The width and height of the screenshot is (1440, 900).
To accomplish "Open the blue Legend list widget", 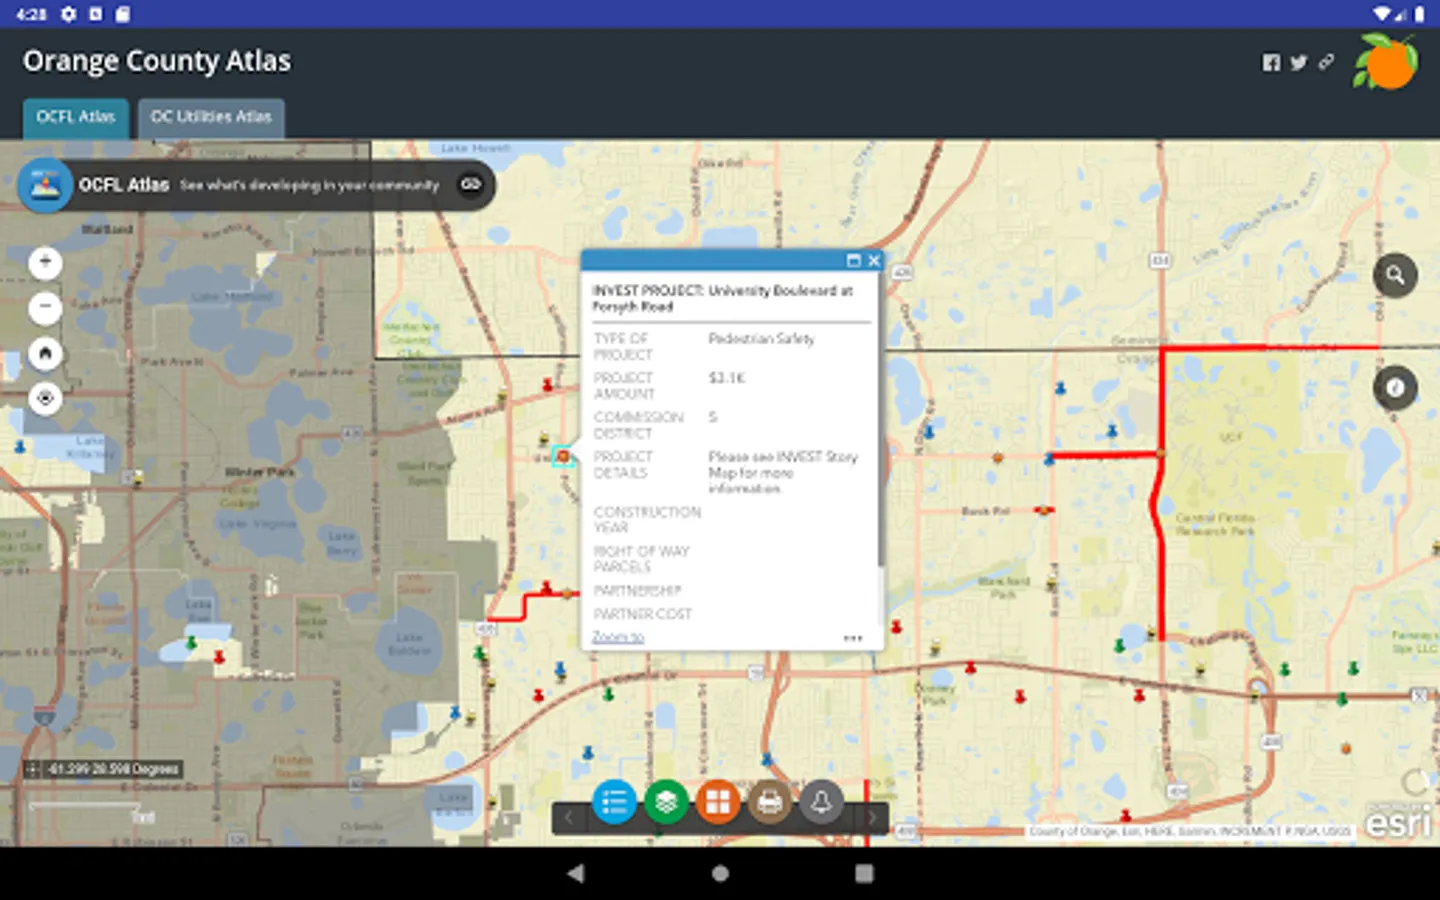I will click(614, 802).
